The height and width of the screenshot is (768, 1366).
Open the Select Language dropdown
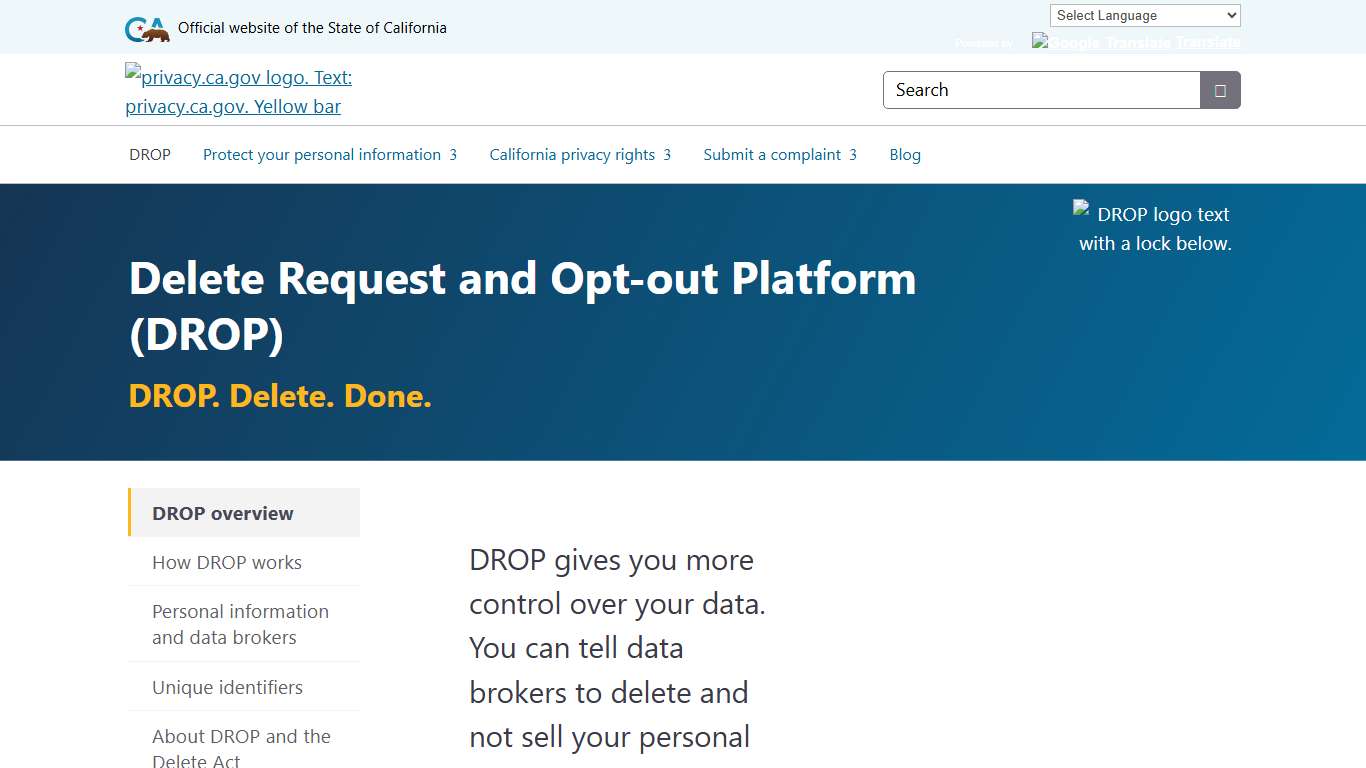(x=1143, y=15)
